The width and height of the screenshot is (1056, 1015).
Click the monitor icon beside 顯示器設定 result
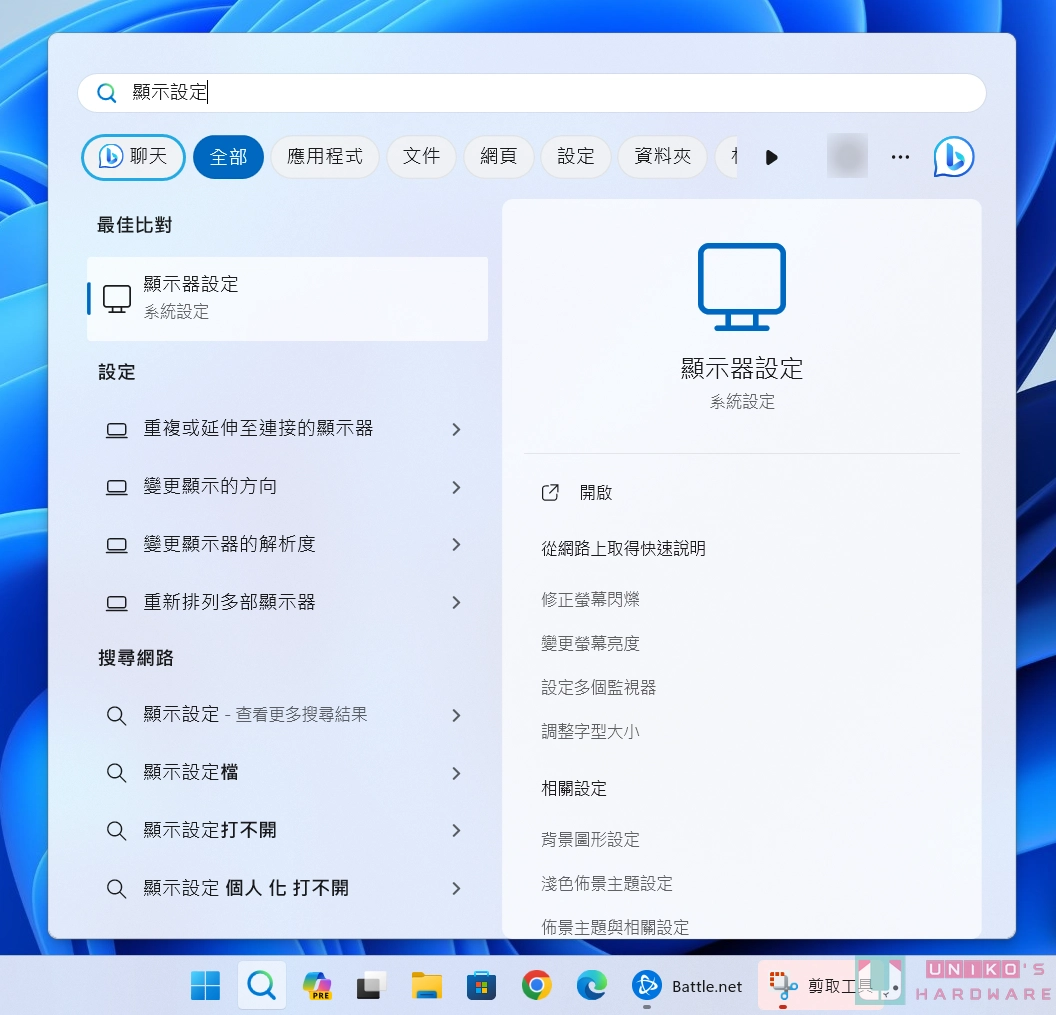click(117, 298)
